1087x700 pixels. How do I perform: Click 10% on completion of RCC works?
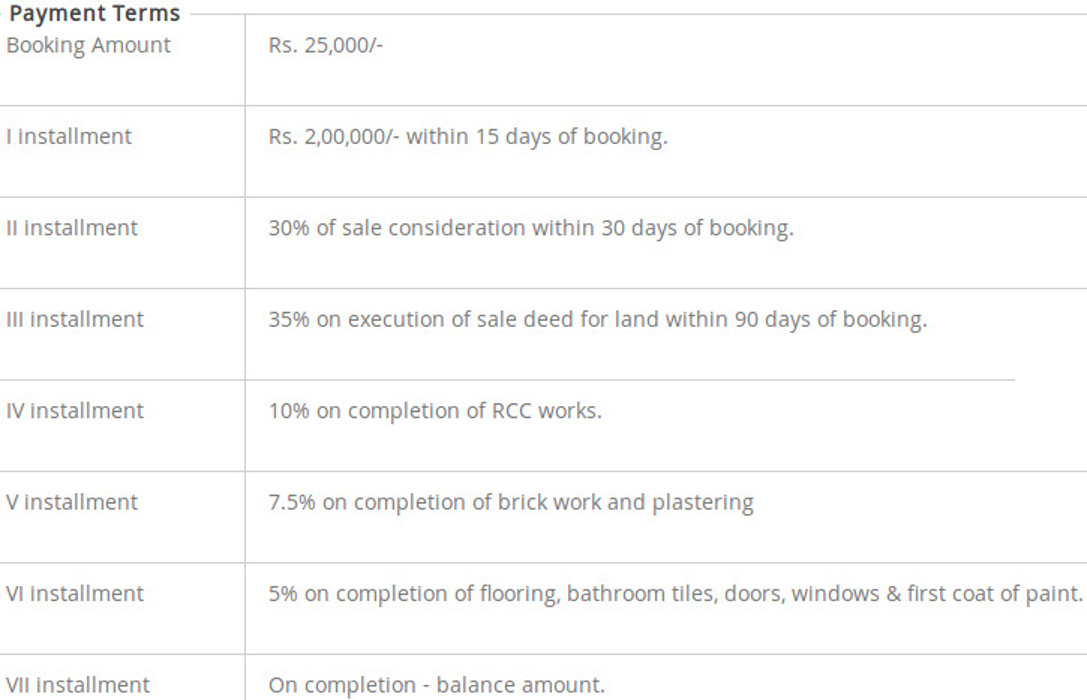(x=435, y=411)
